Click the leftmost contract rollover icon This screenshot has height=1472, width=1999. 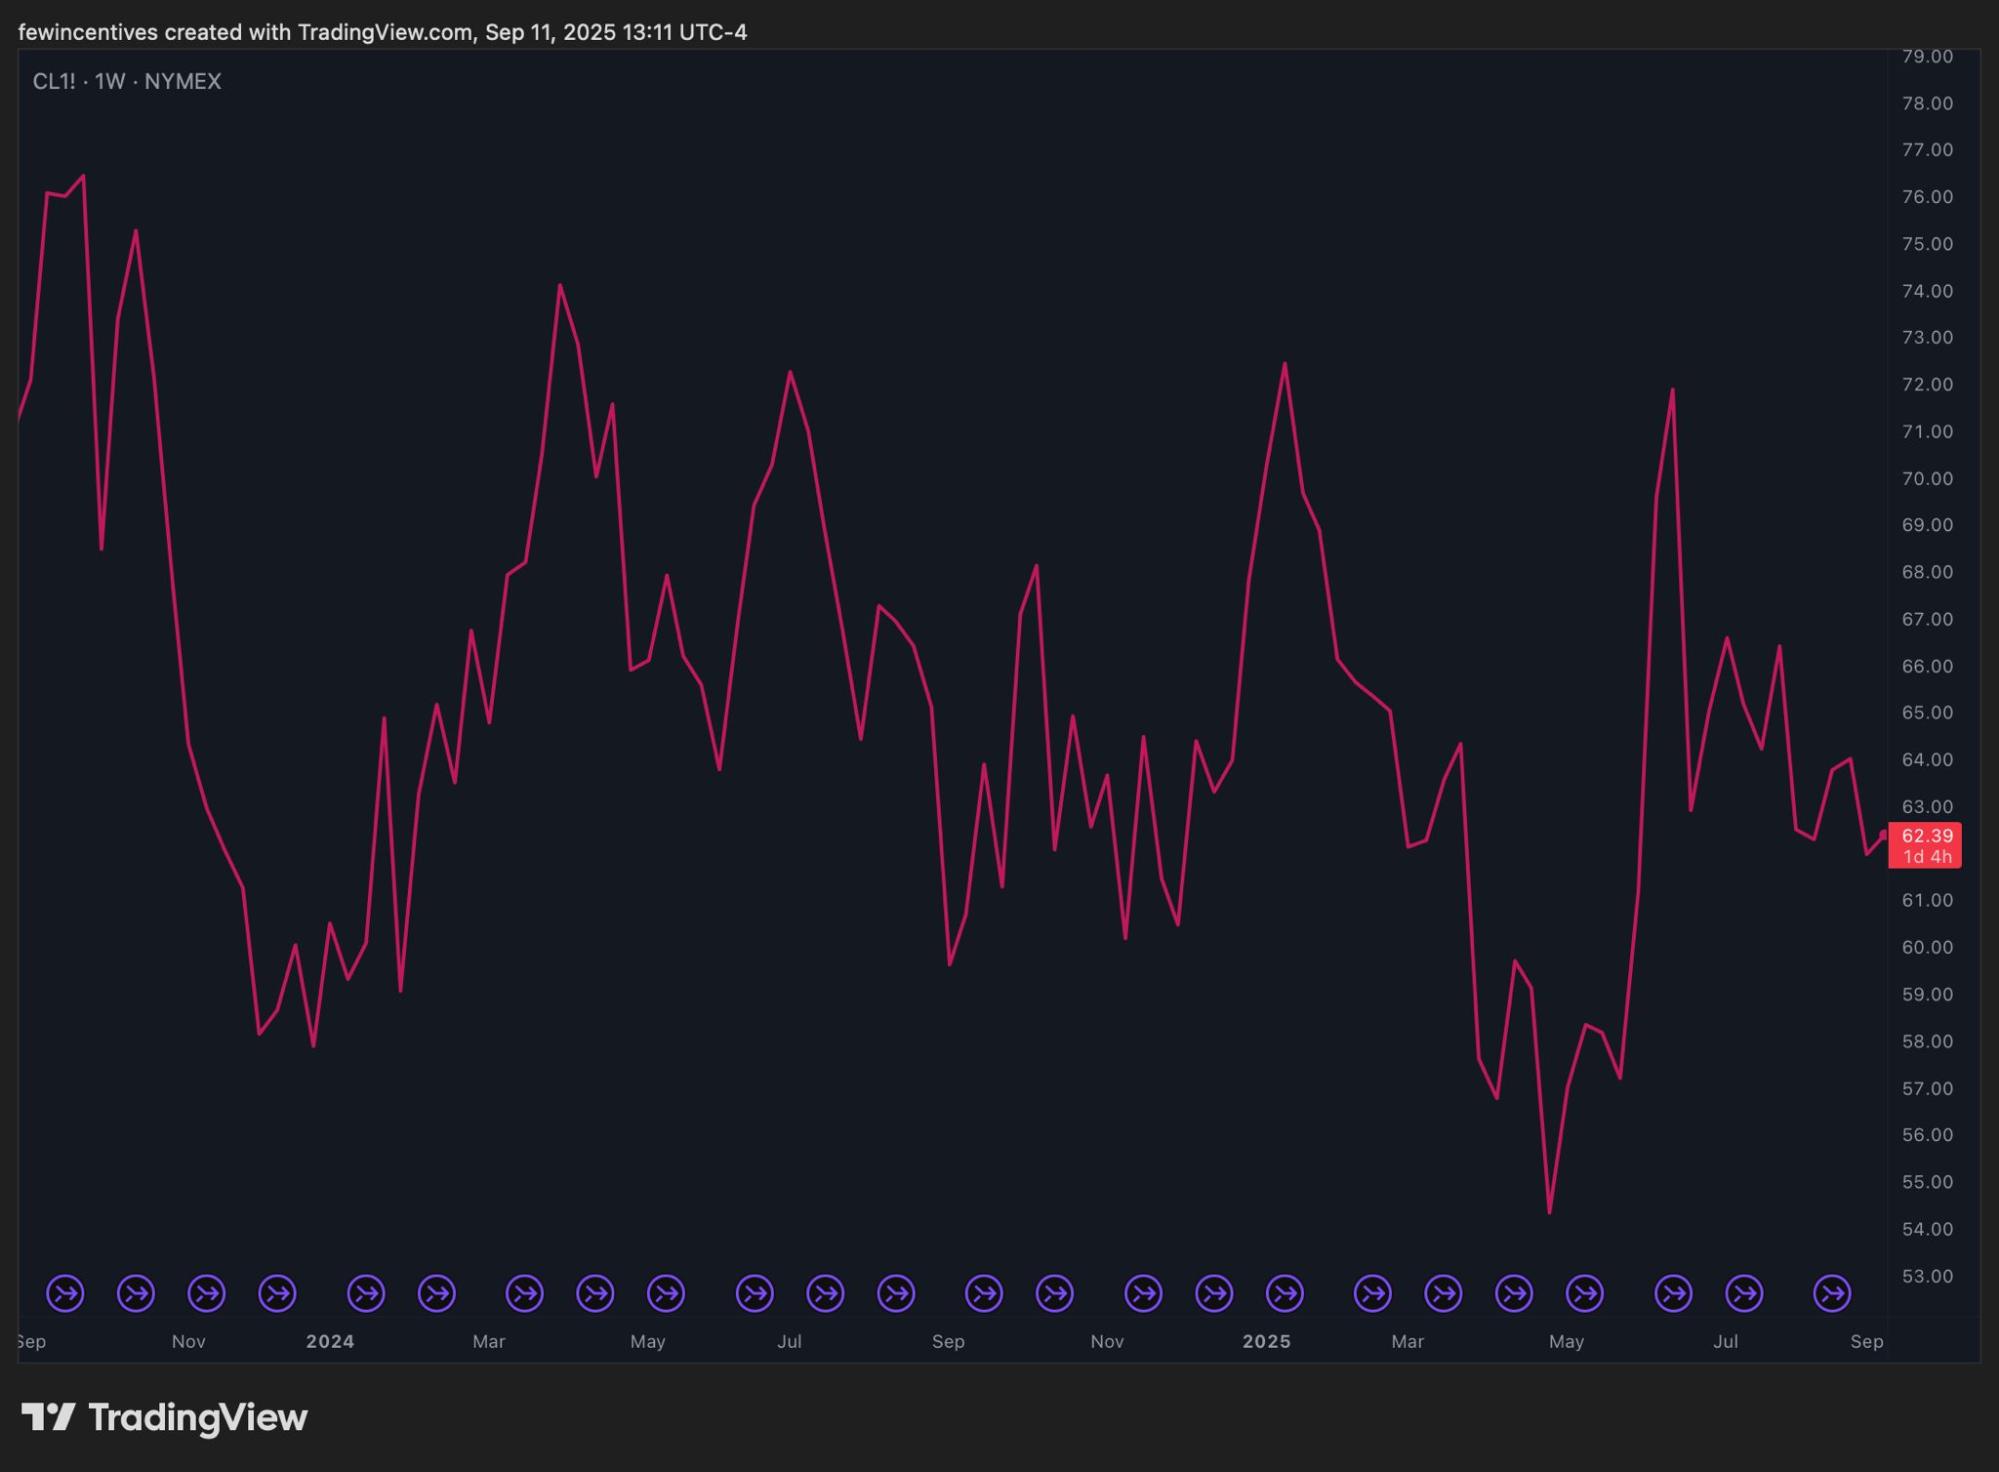tap(66, 1293)
